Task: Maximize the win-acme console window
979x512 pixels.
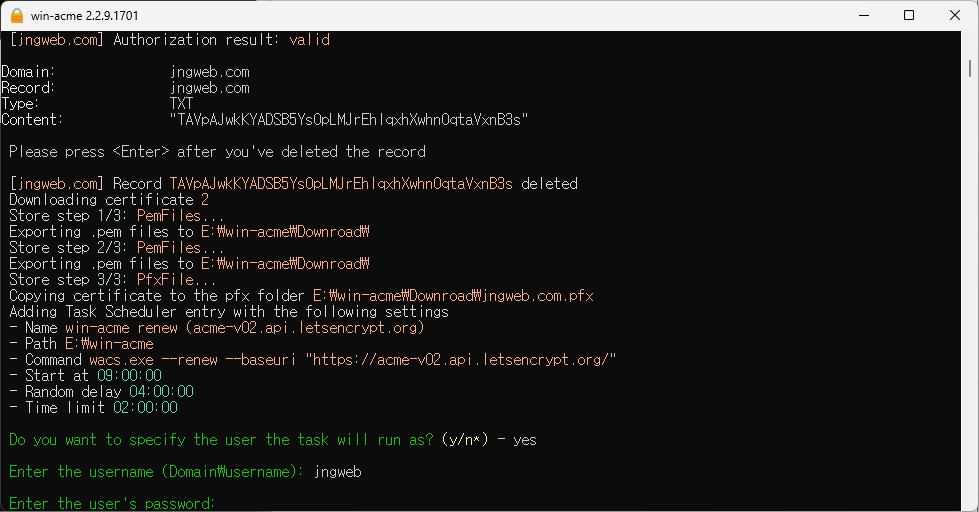Action: (909, 15)
